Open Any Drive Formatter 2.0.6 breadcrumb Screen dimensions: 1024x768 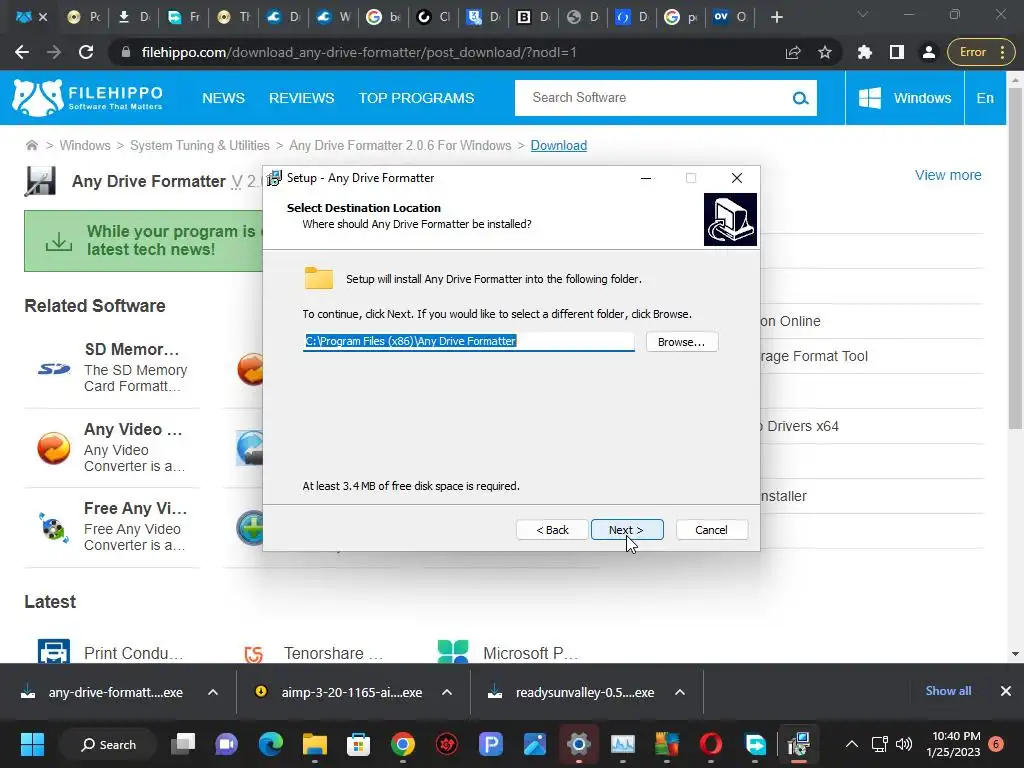tap(400, 145)
